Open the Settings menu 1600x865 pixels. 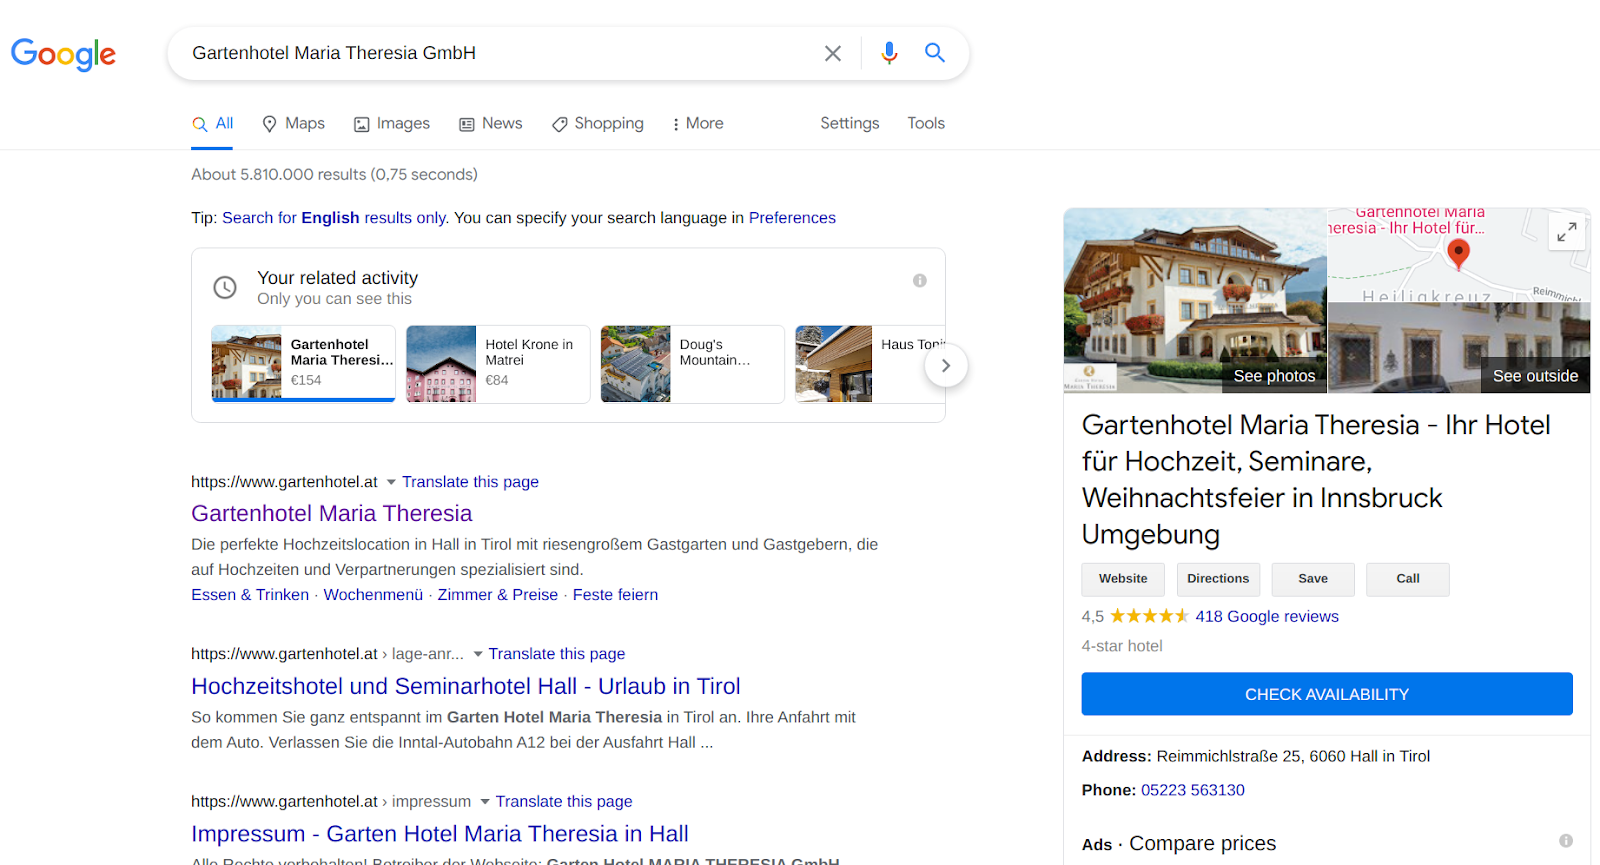pos(850,124)
